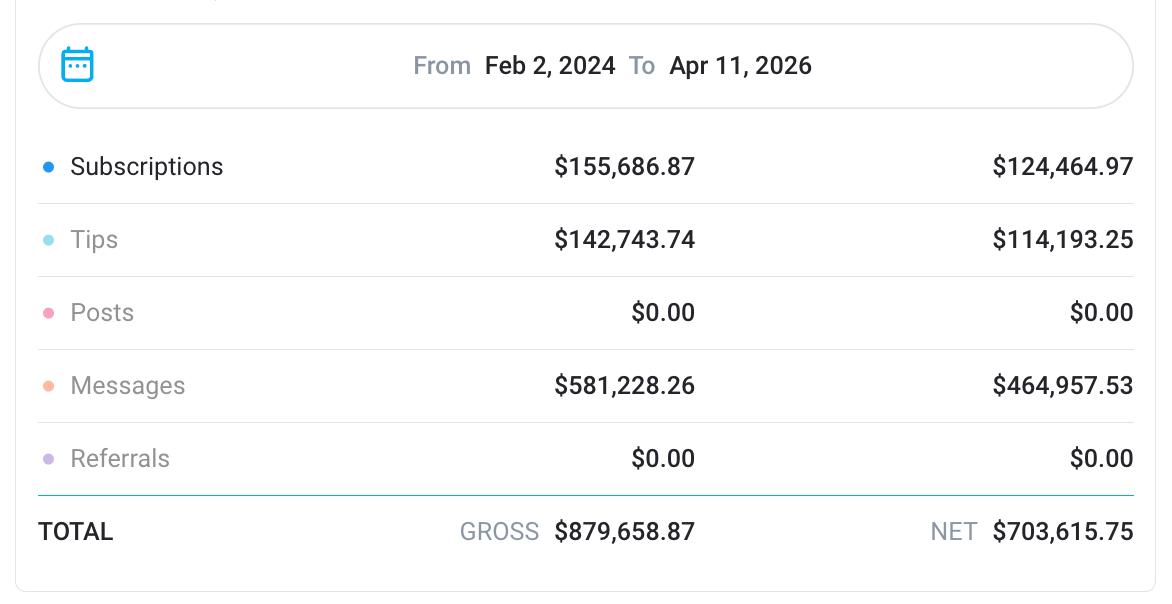Select the Tips category label
This screenshot has width=1172, height=604.
pos(94,240)
